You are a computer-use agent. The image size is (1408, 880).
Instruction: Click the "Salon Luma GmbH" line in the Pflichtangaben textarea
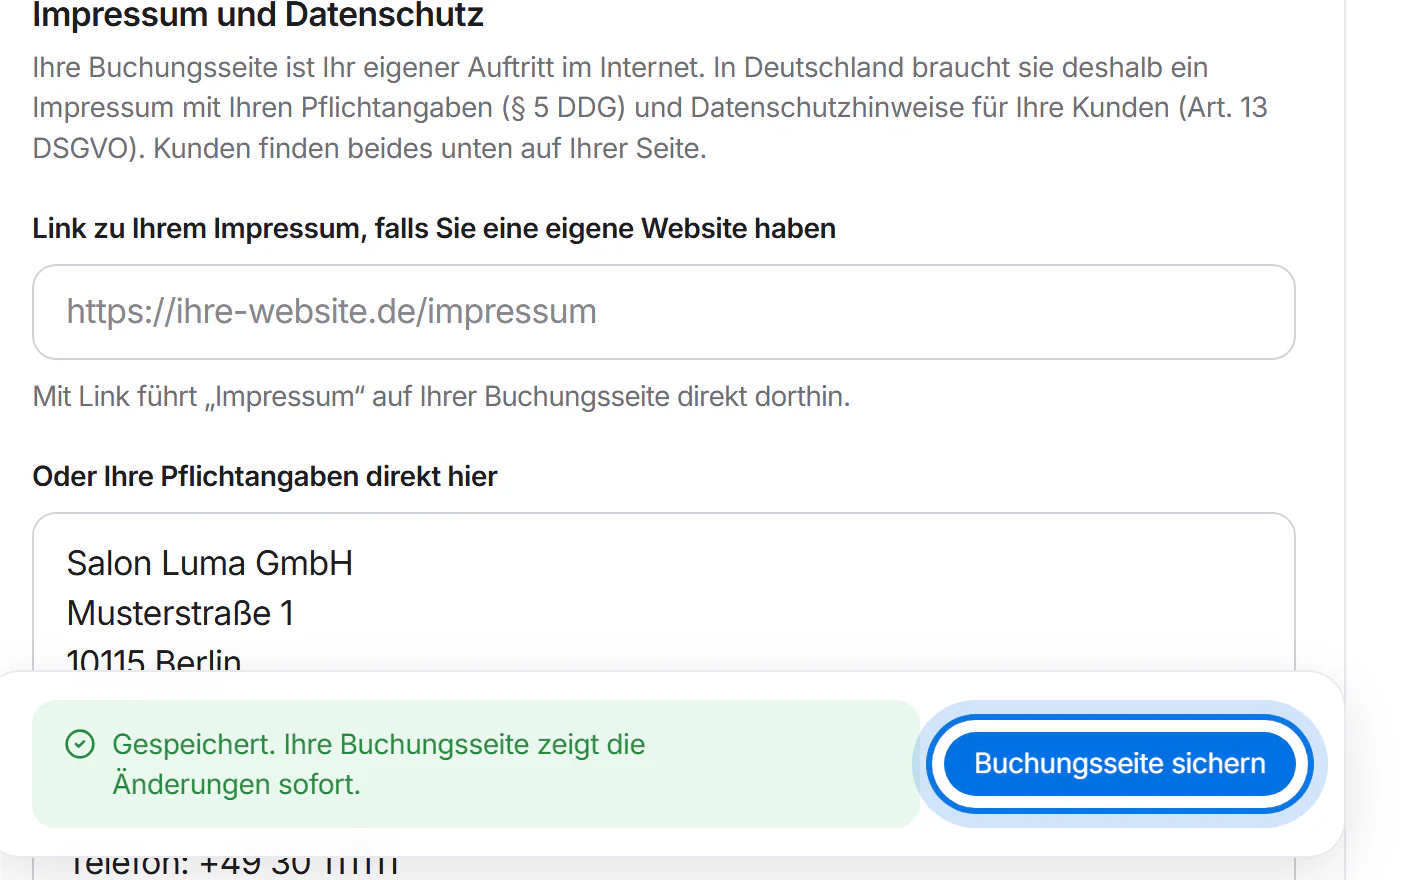(210, 563)
